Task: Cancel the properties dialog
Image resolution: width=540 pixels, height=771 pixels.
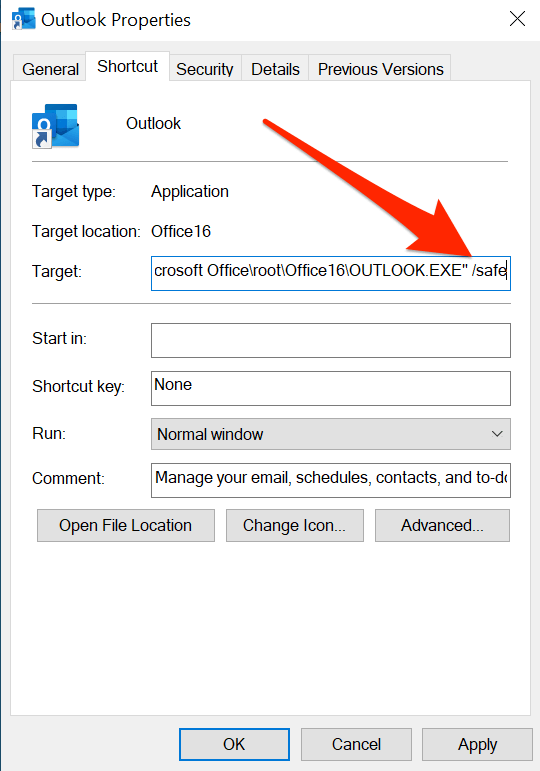Action: coord(356,744)
